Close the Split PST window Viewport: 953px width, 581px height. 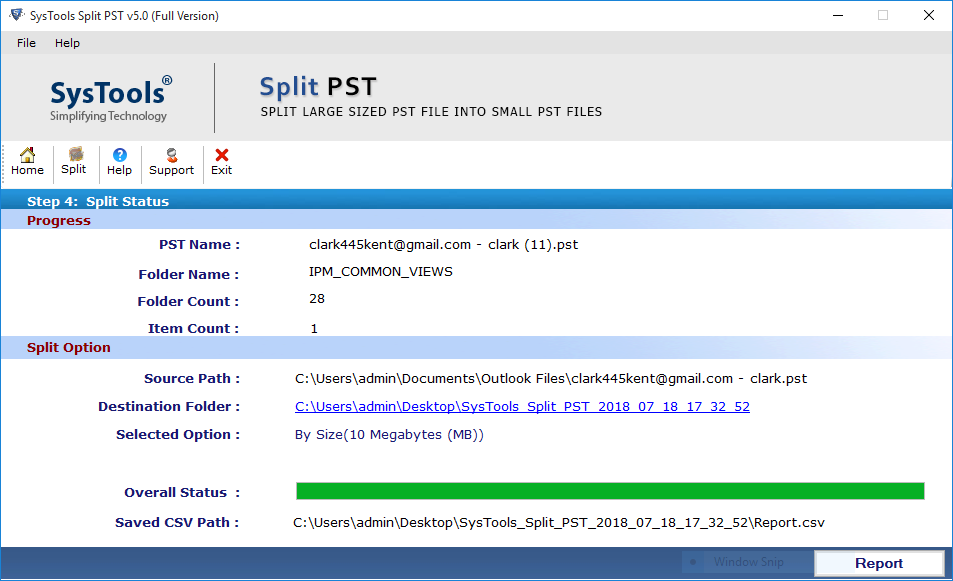tap(929, 15)
